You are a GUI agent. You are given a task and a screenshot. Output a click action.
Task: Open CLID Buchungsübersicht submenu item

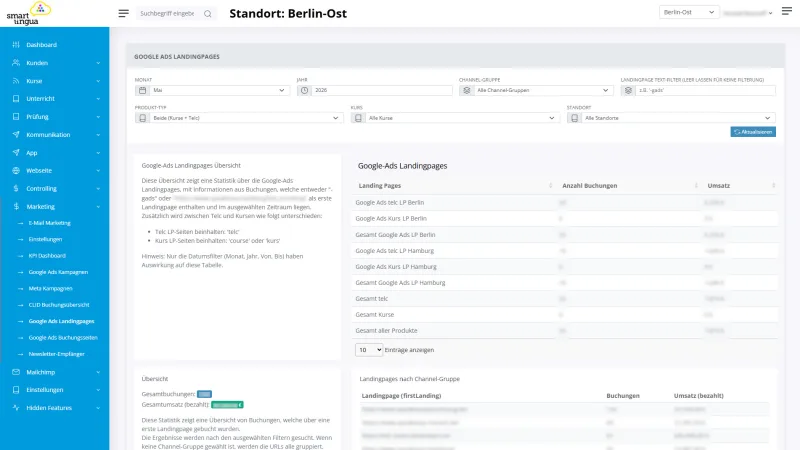[x=59, y=305]
